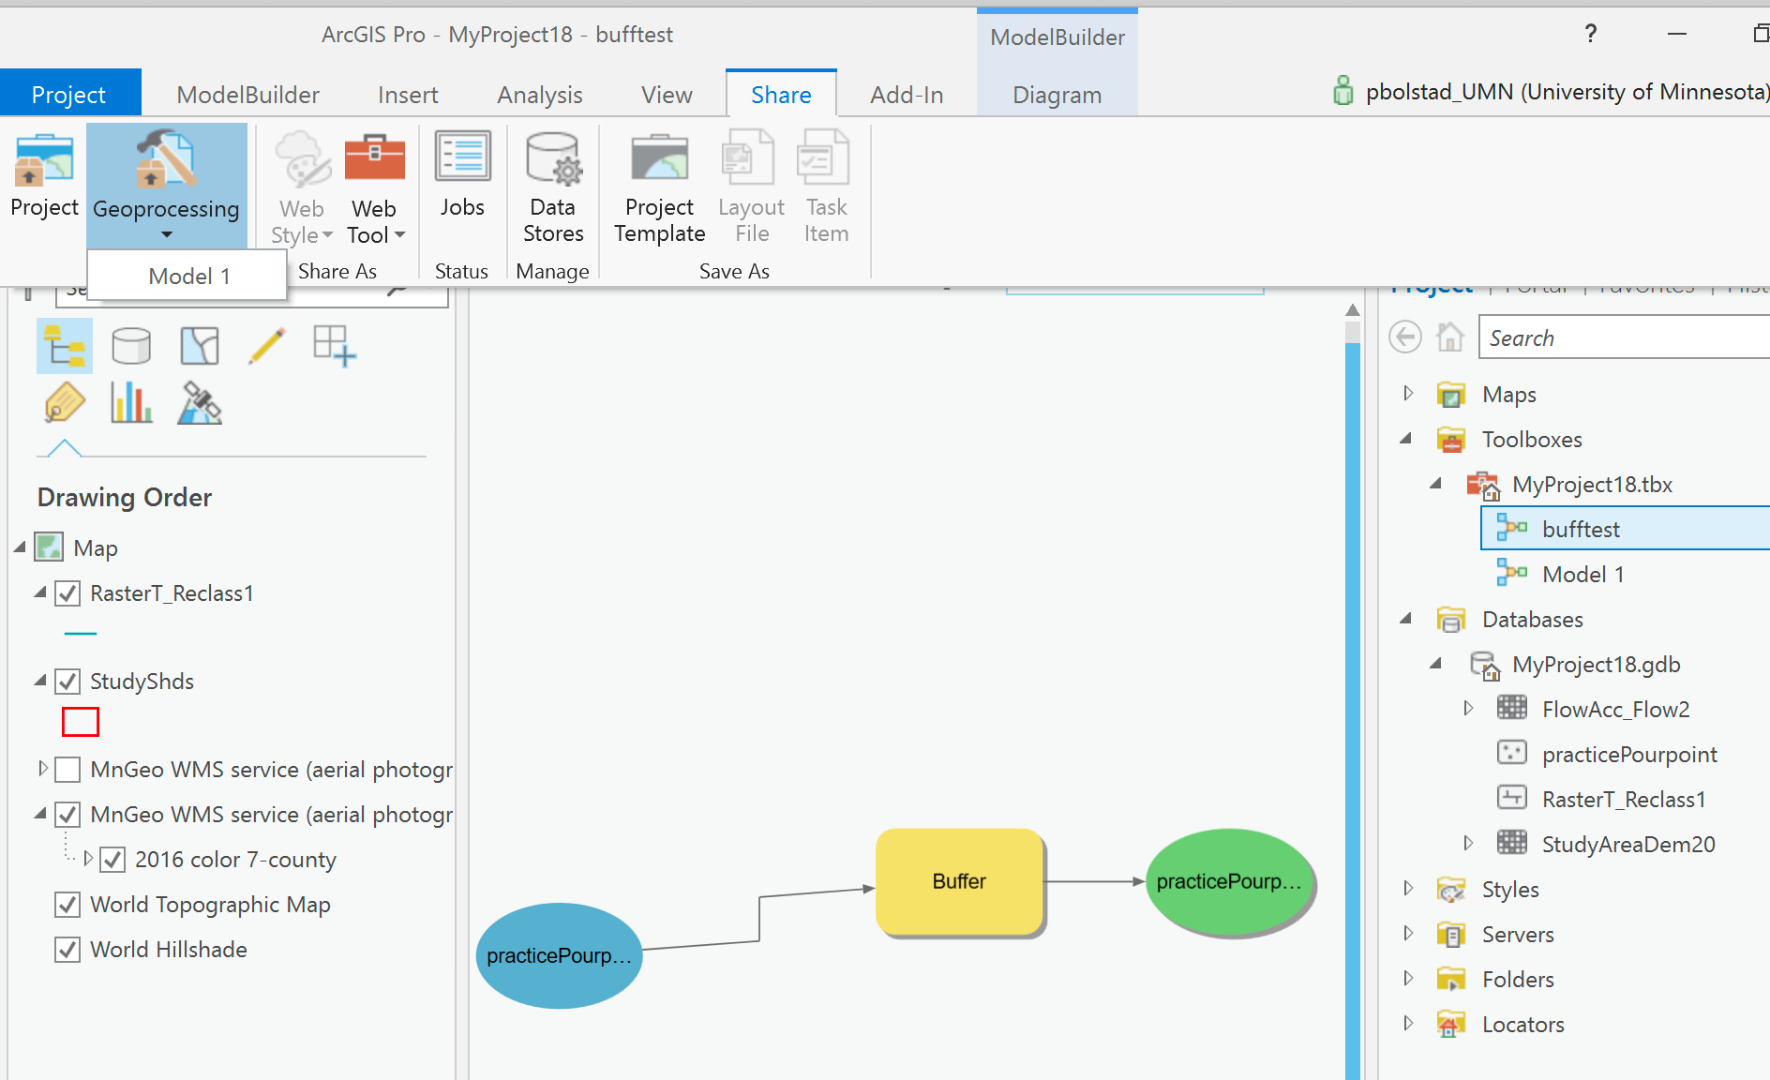1770x1080 pixels.
Task: Click the Share Project package icon
Action: point(44,160)
